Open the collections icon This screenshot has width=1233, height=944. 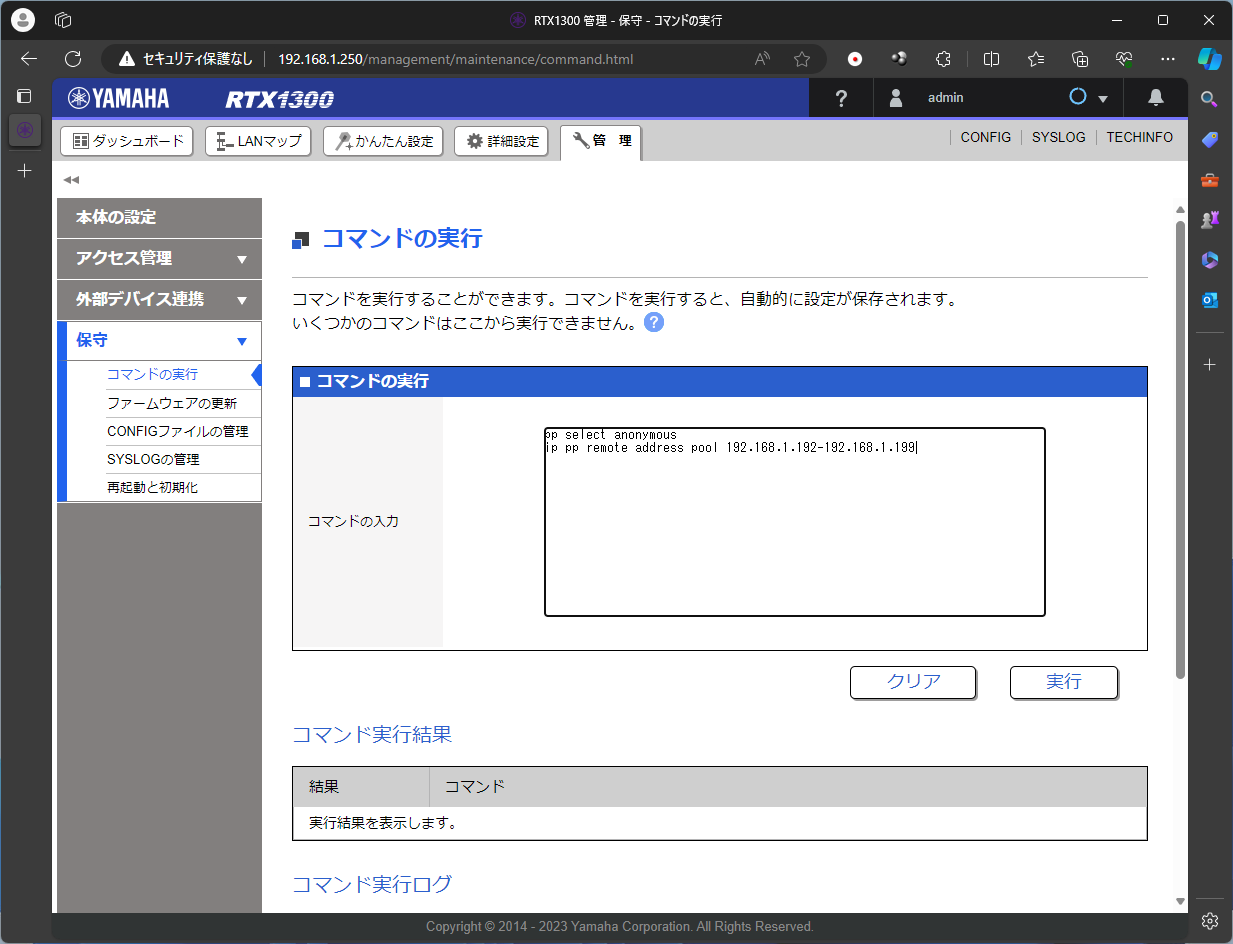coord(1080,59)
